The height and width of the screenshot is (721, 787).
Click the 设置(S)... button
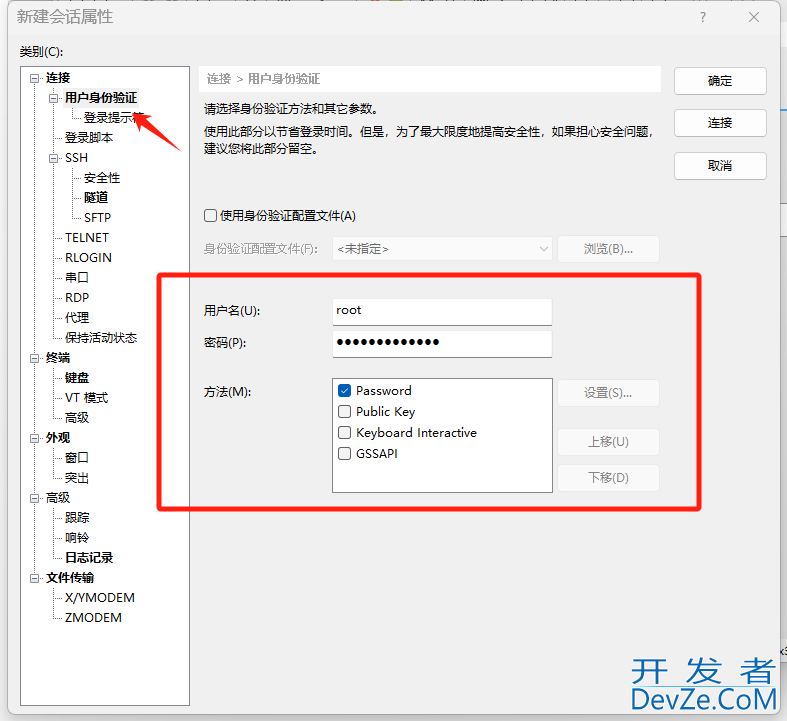tap(608, 393)
